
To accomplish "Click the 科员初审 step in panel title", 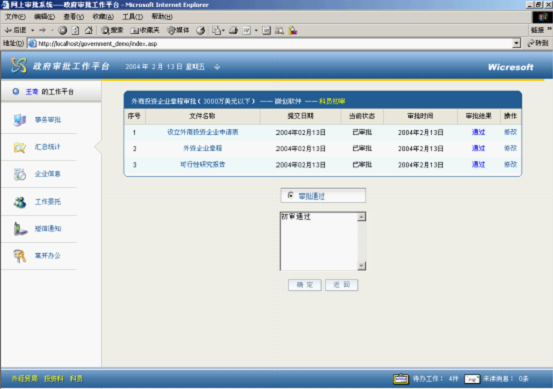I will (332, 101).
